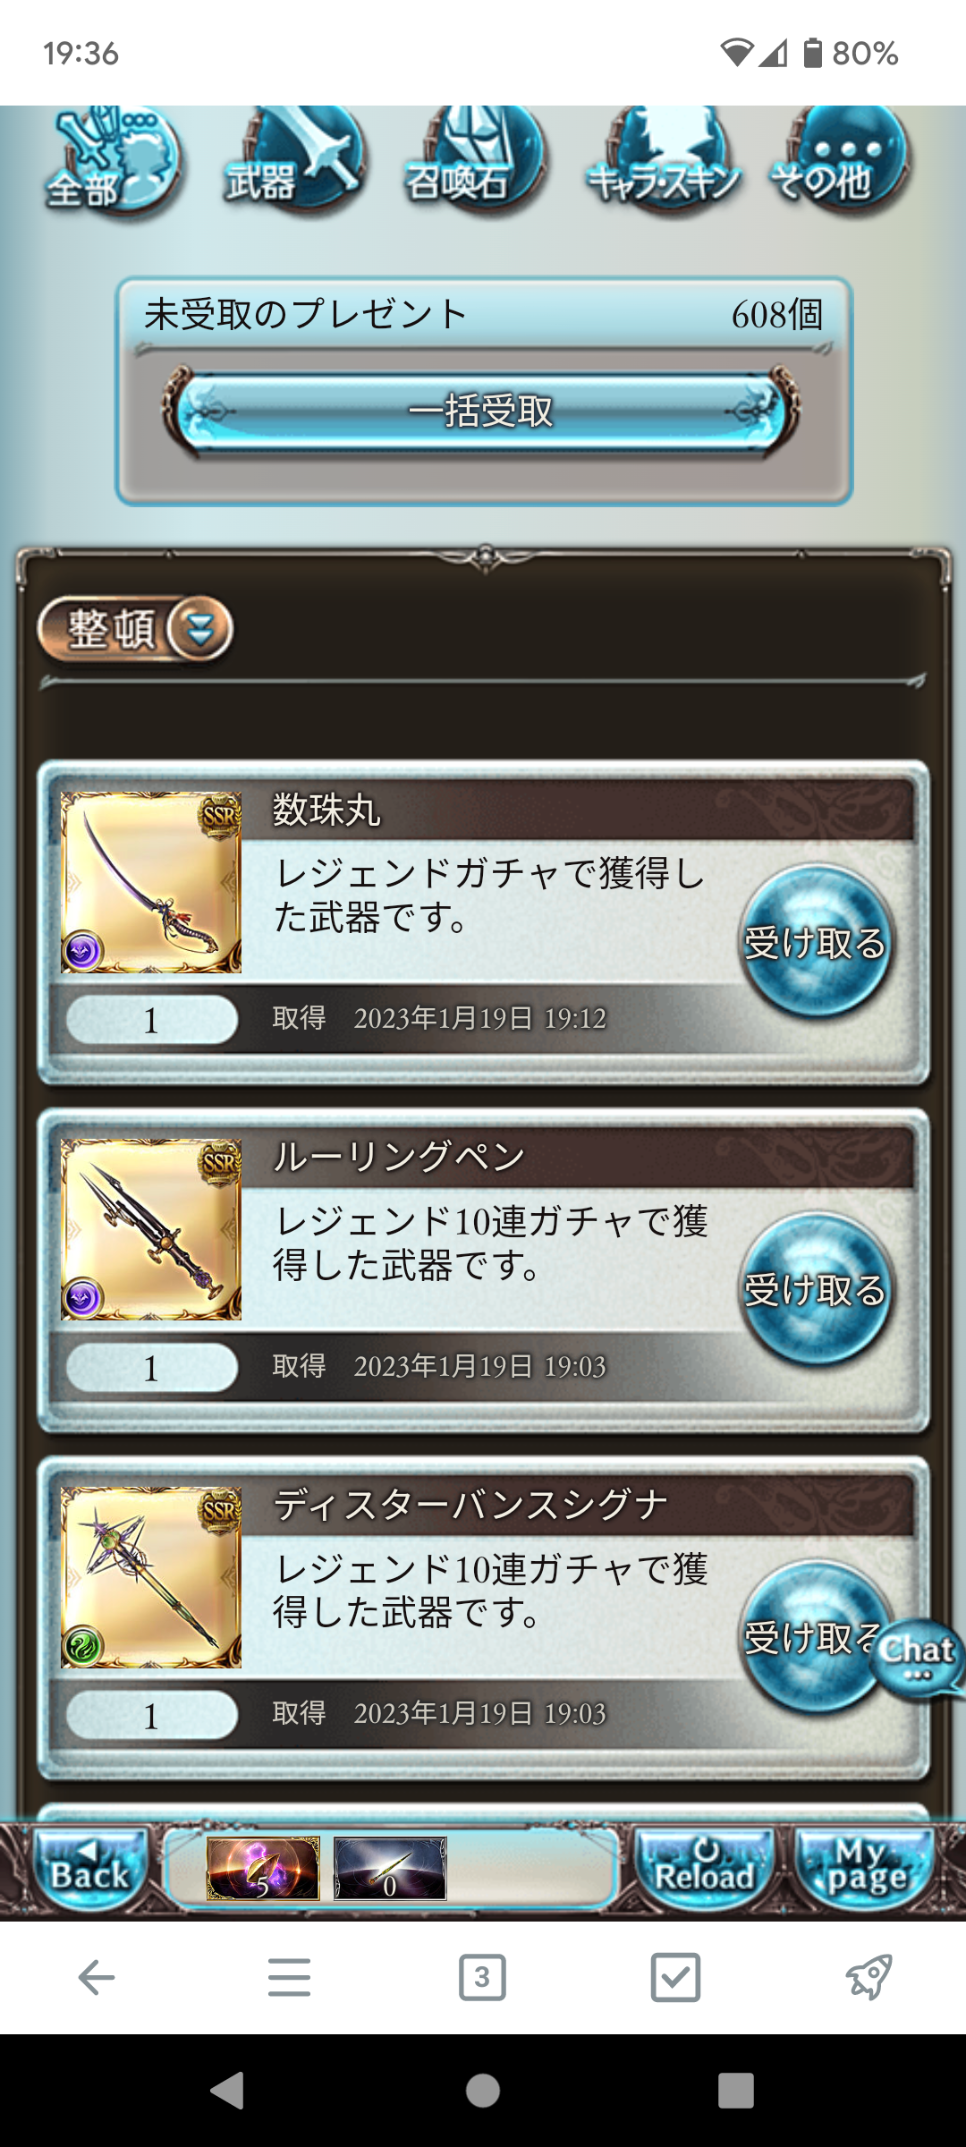
Task: Receive the ディスターバンスシグナ present
Action: coord(812,1636)
